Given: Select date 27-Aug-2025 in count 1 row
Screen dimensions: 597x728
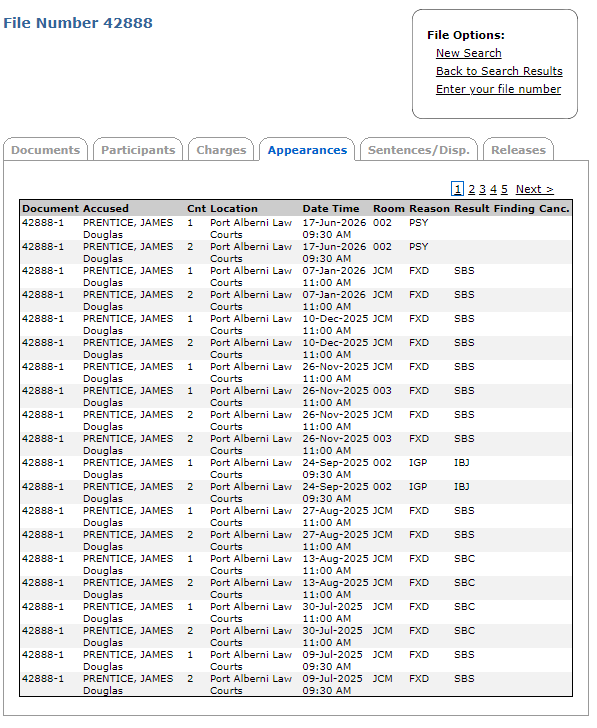Looking at the screenshot, I should coord(335,511).
